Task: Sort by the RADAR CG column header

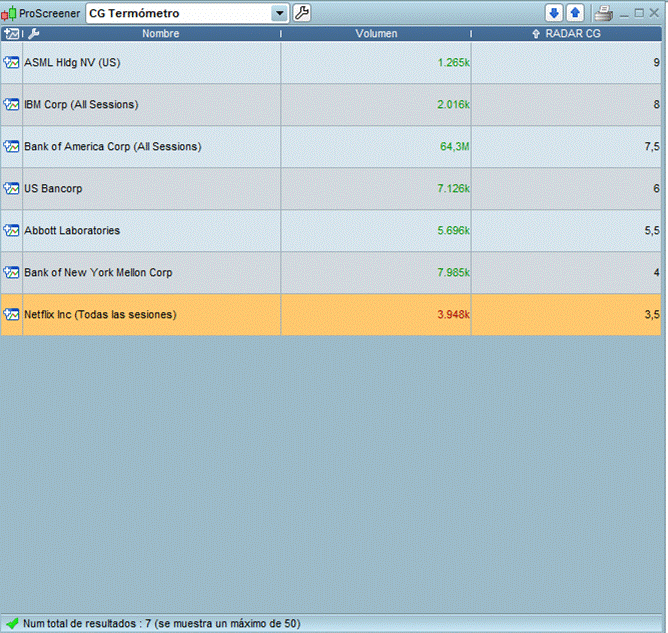Action: [x=572, y=34]
